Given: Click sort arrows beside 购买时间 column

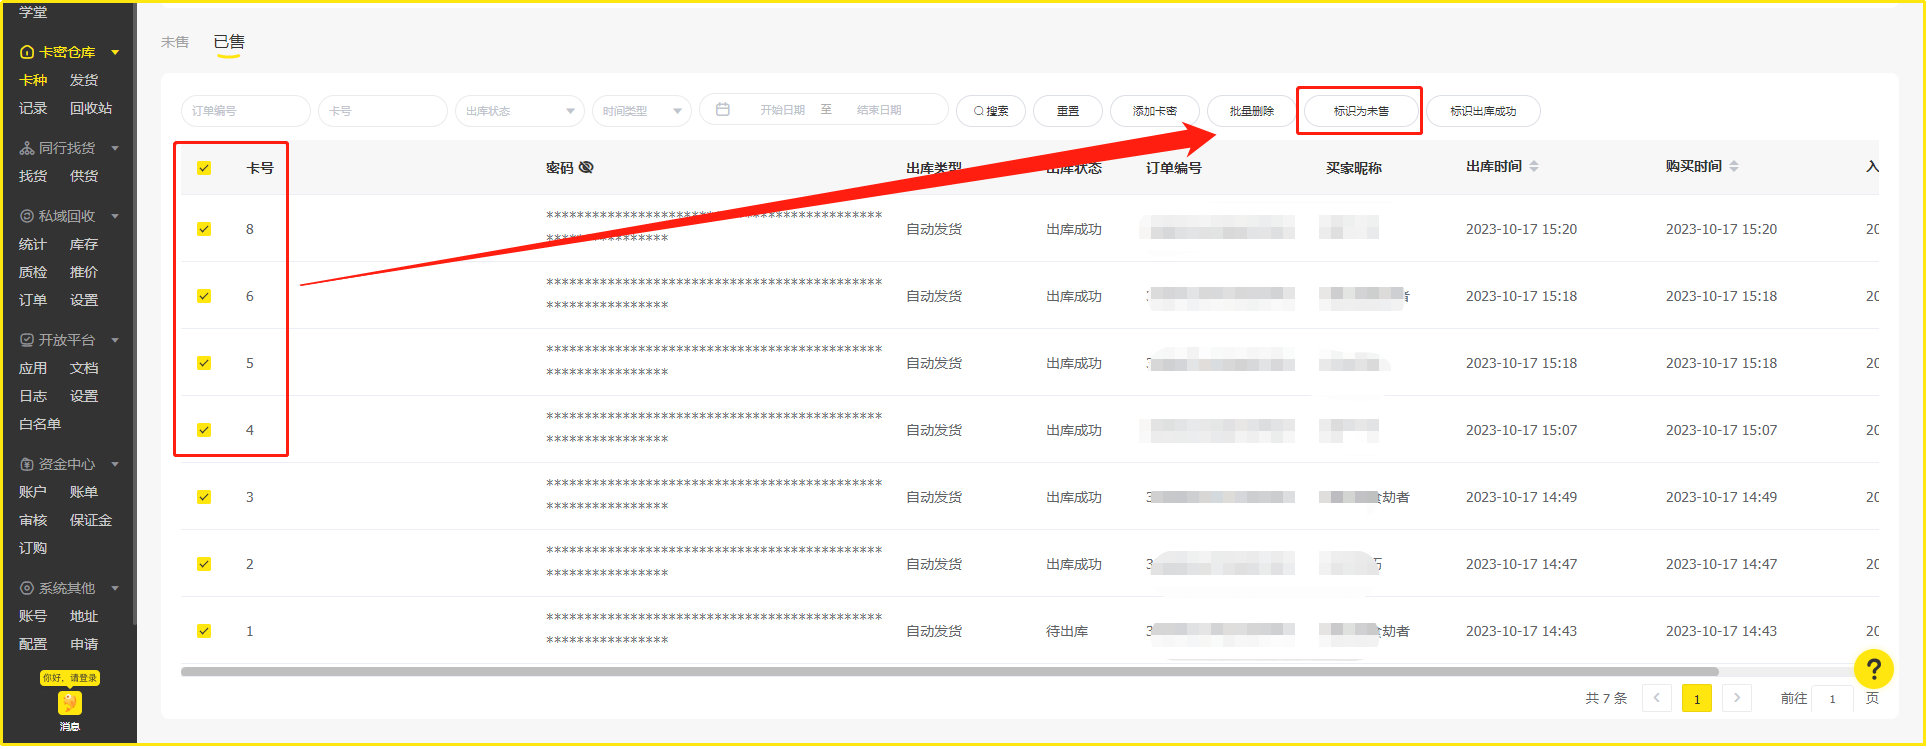Looking at the screenshot, I should click(x=1734, y=167).
